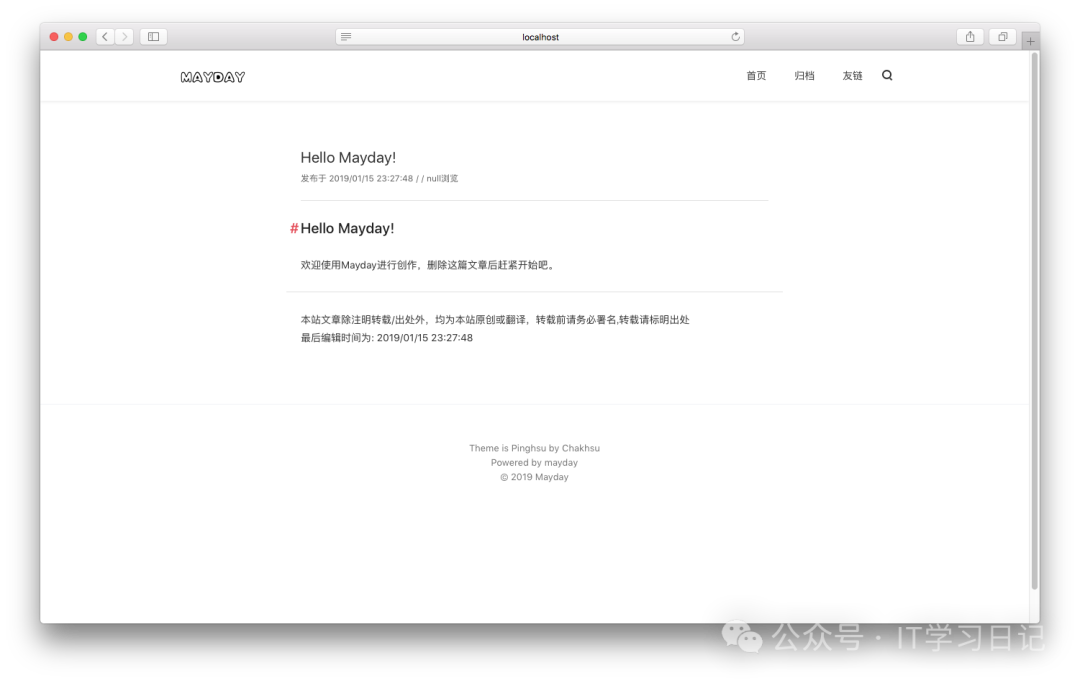
Task: Reload the page using refresh icon
Action: tap(735, 37)
